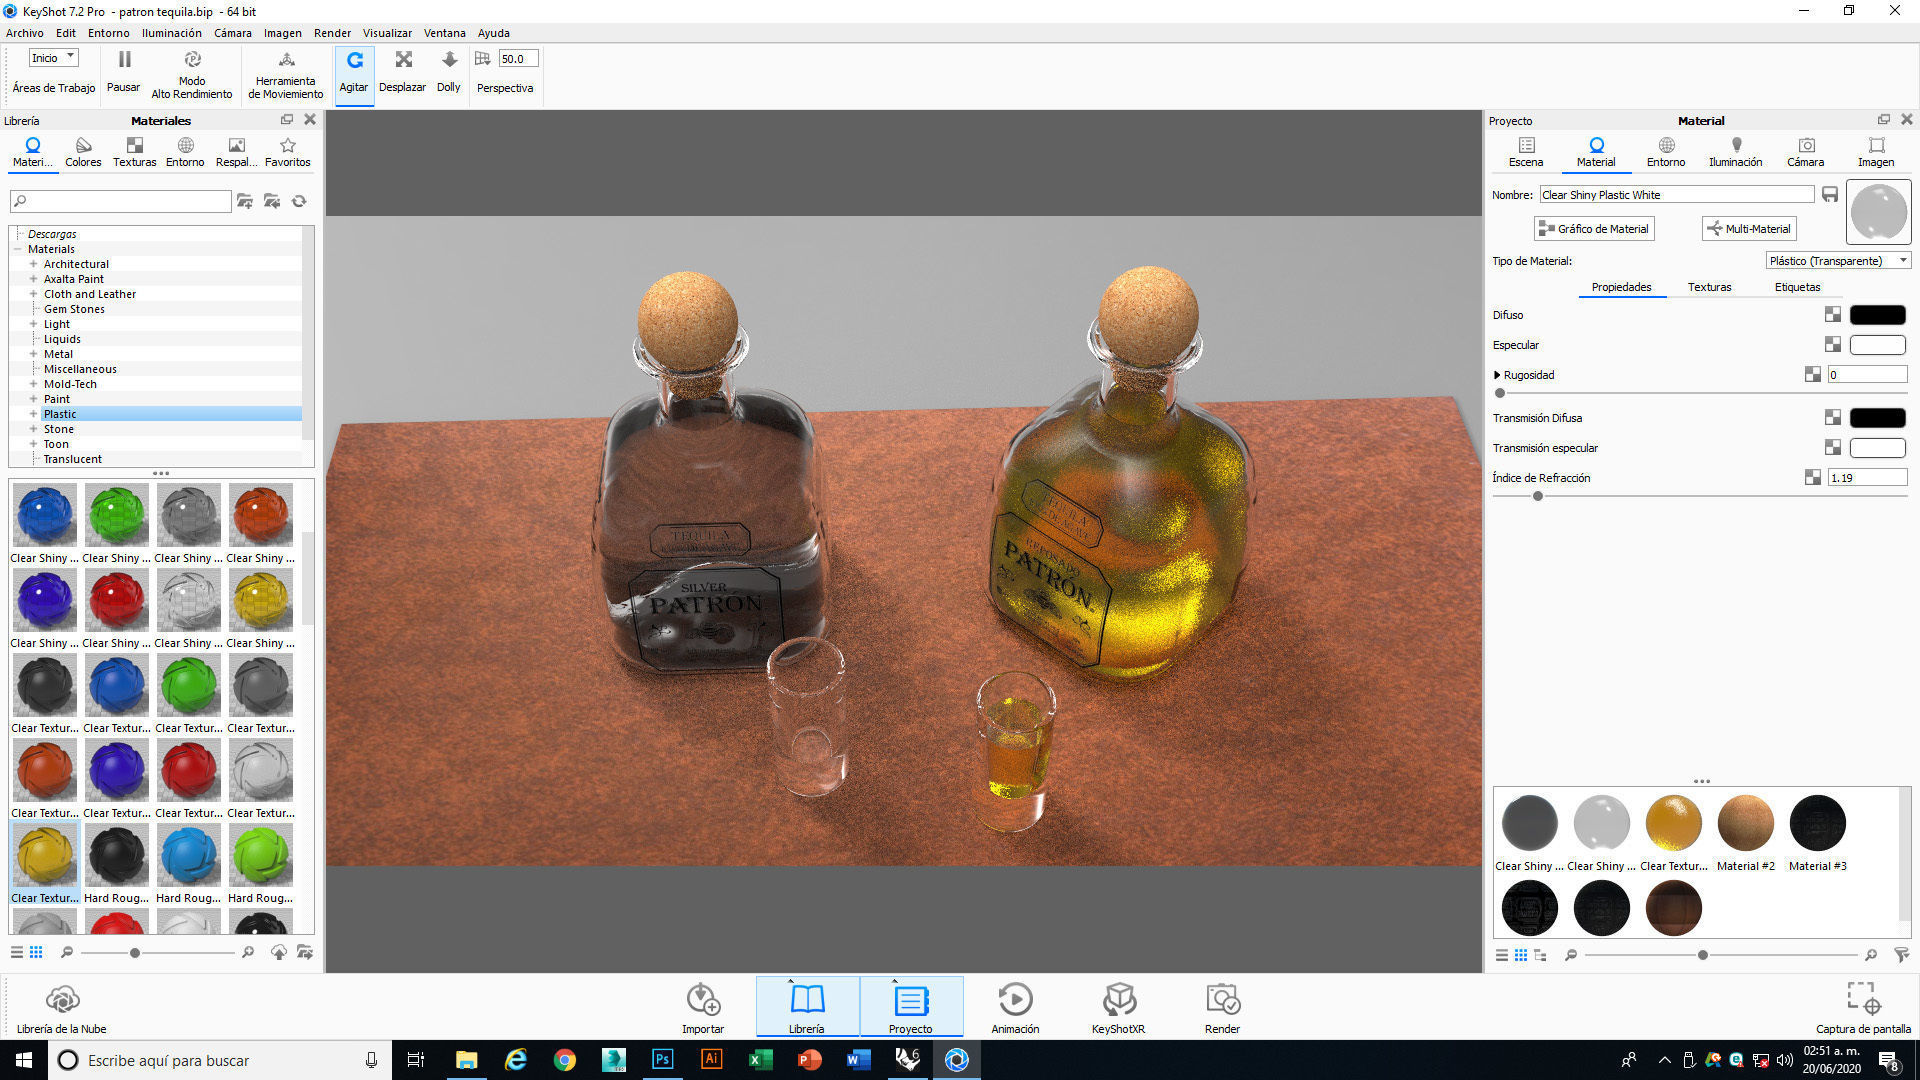This screenshot has height=1080, width=1920.
Task: Open the Escena project tab
Action: tap(1526, 152)
